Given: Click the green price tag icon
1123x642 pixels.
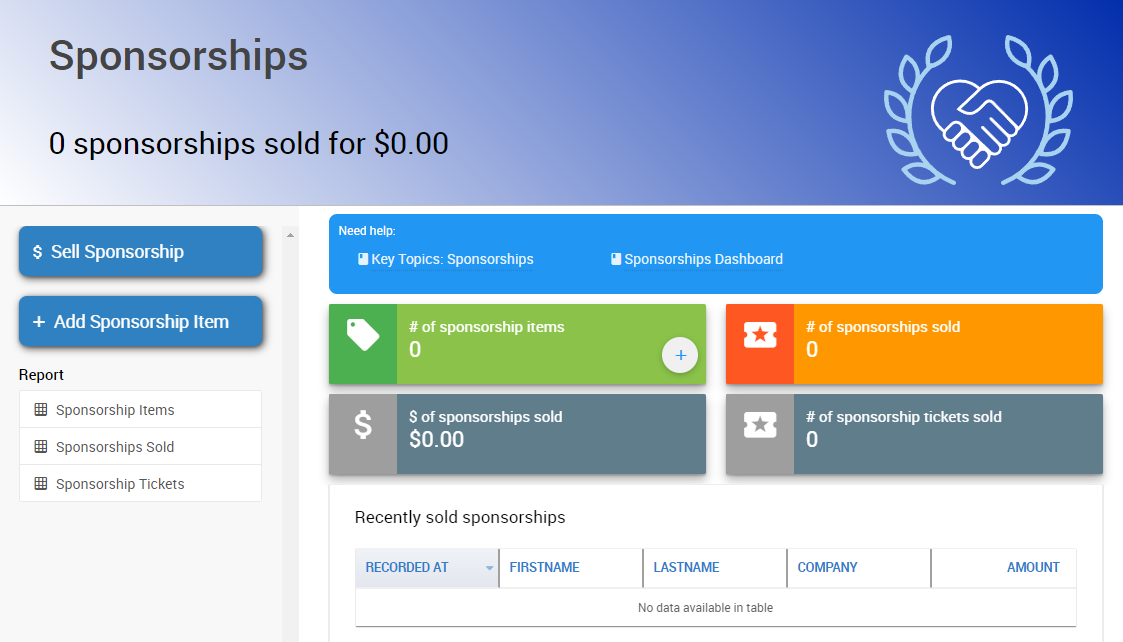Looking at the screenshot, I should (362, 335).
